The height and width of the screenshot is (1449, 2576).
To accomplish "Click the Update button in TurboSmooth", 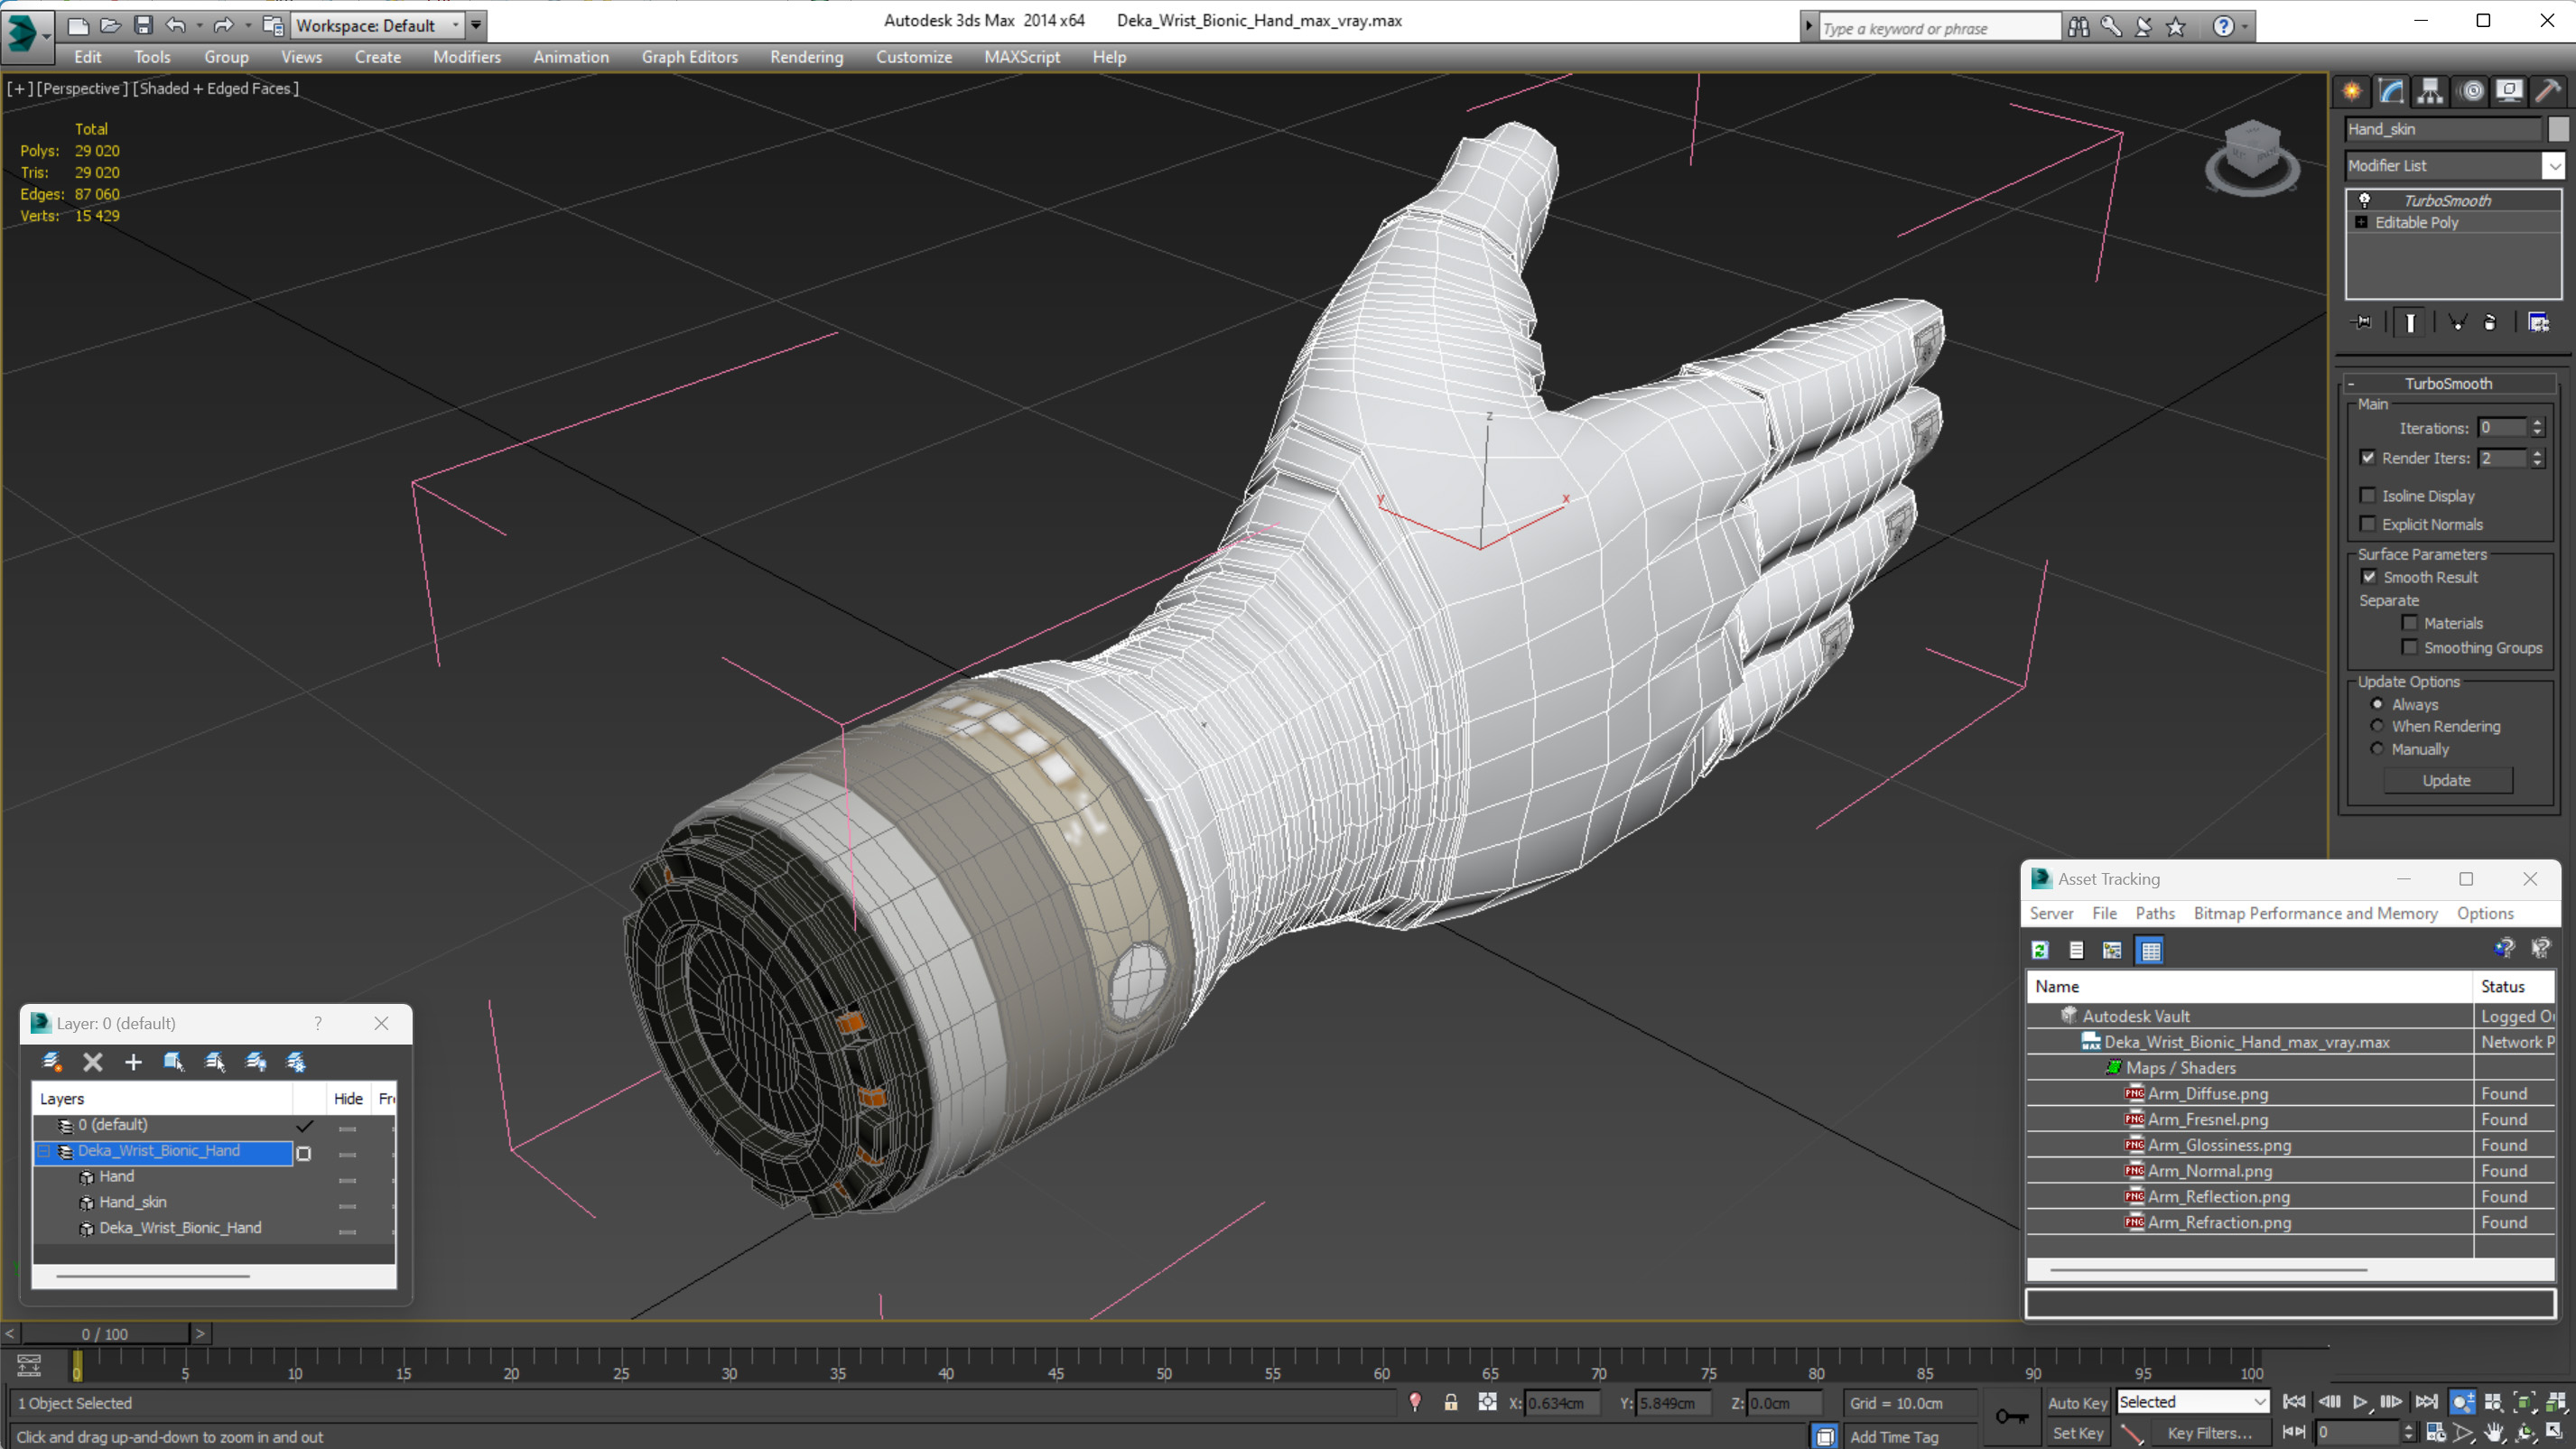I will (x=2446, y=780).
